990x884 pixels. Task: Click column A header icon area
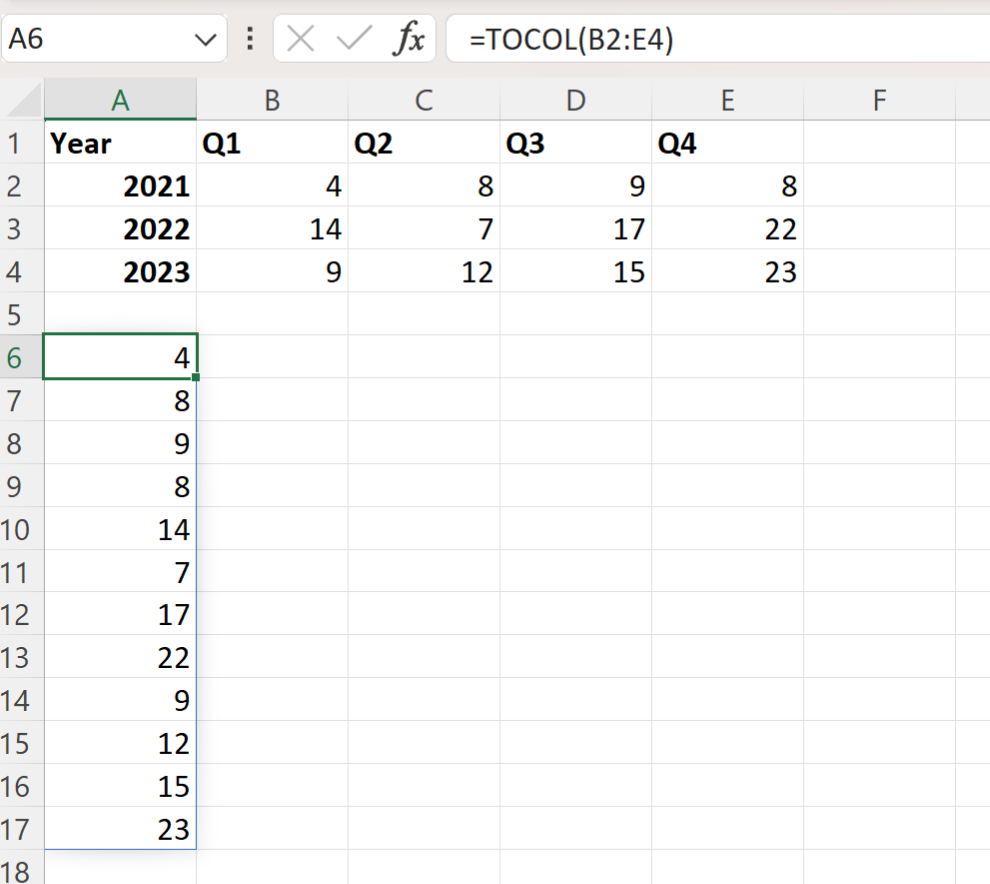(x=120, y=100)
